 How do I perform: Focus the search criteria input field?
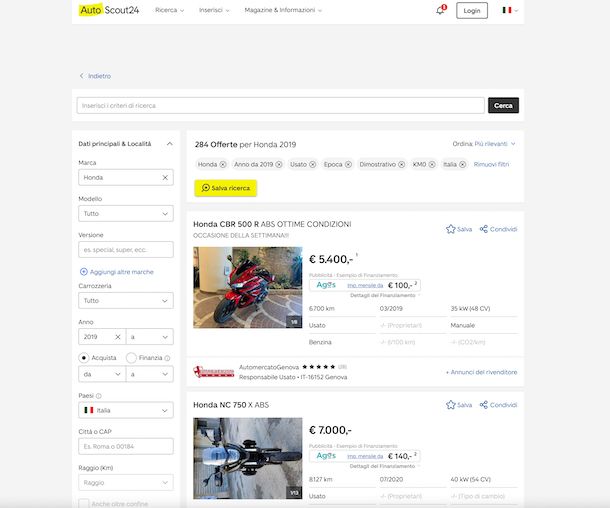pos(280,105)
